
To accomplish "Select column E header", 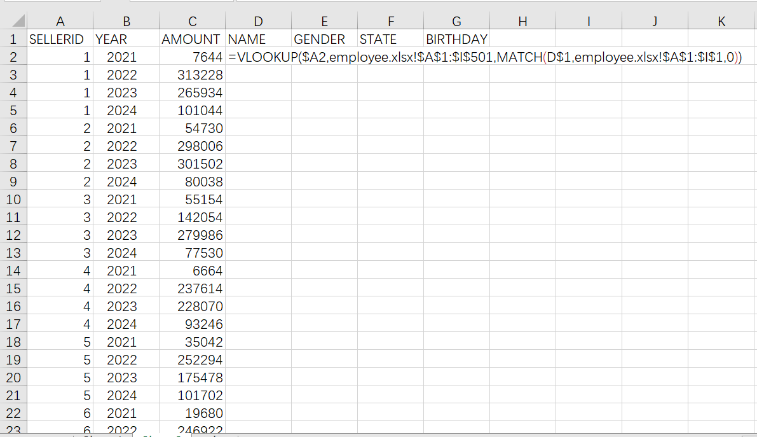I will 324,21.
